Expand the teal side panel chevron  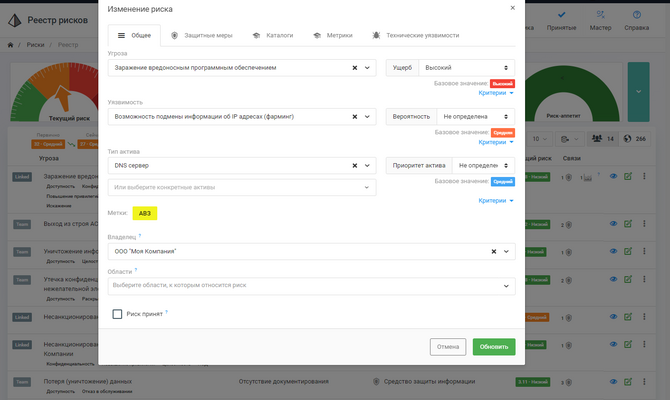tap(638, 91)
